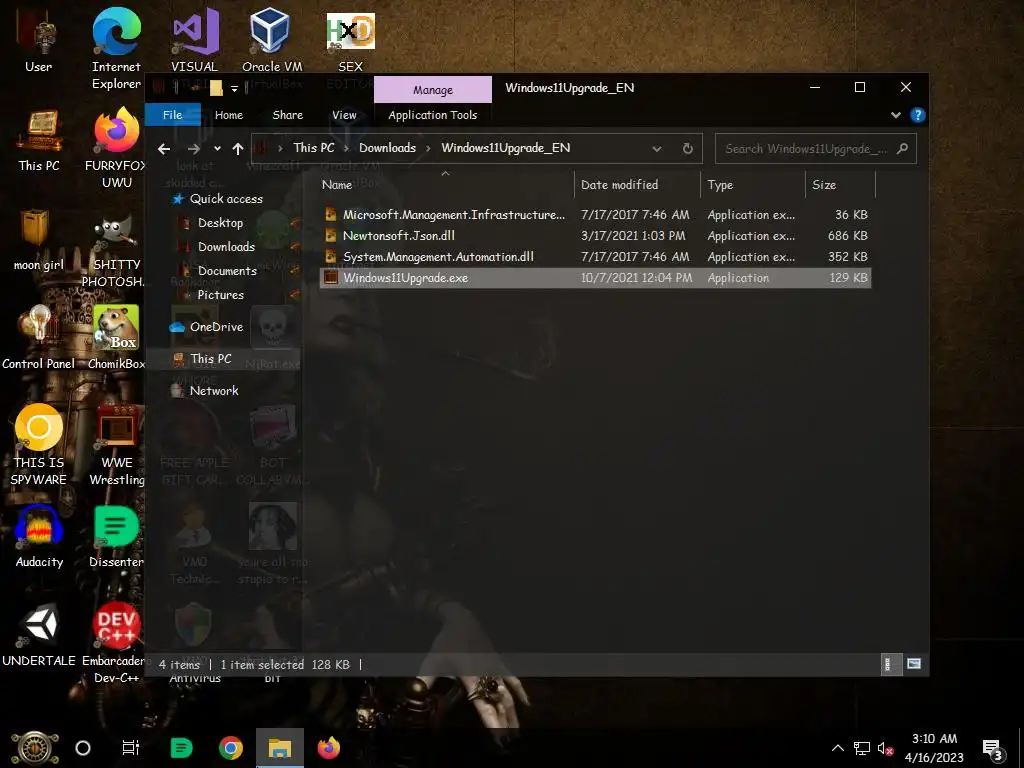Image resolution: width=1024 pixels, height=768 pixels.
Task: Go forward in Explorer navigation
Action: pos(193,149)
